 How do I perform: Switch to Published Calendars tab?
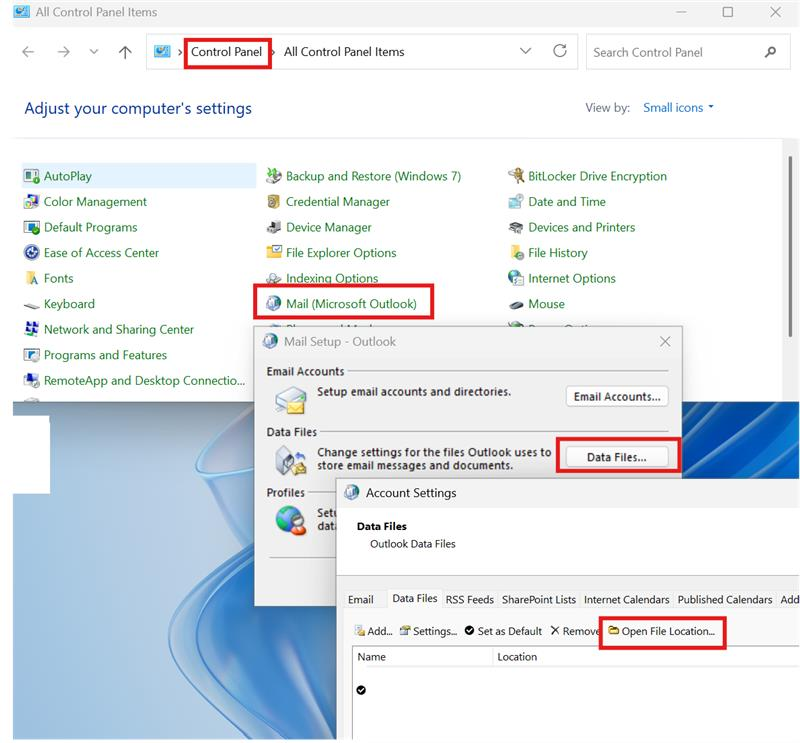pos(724,600)
